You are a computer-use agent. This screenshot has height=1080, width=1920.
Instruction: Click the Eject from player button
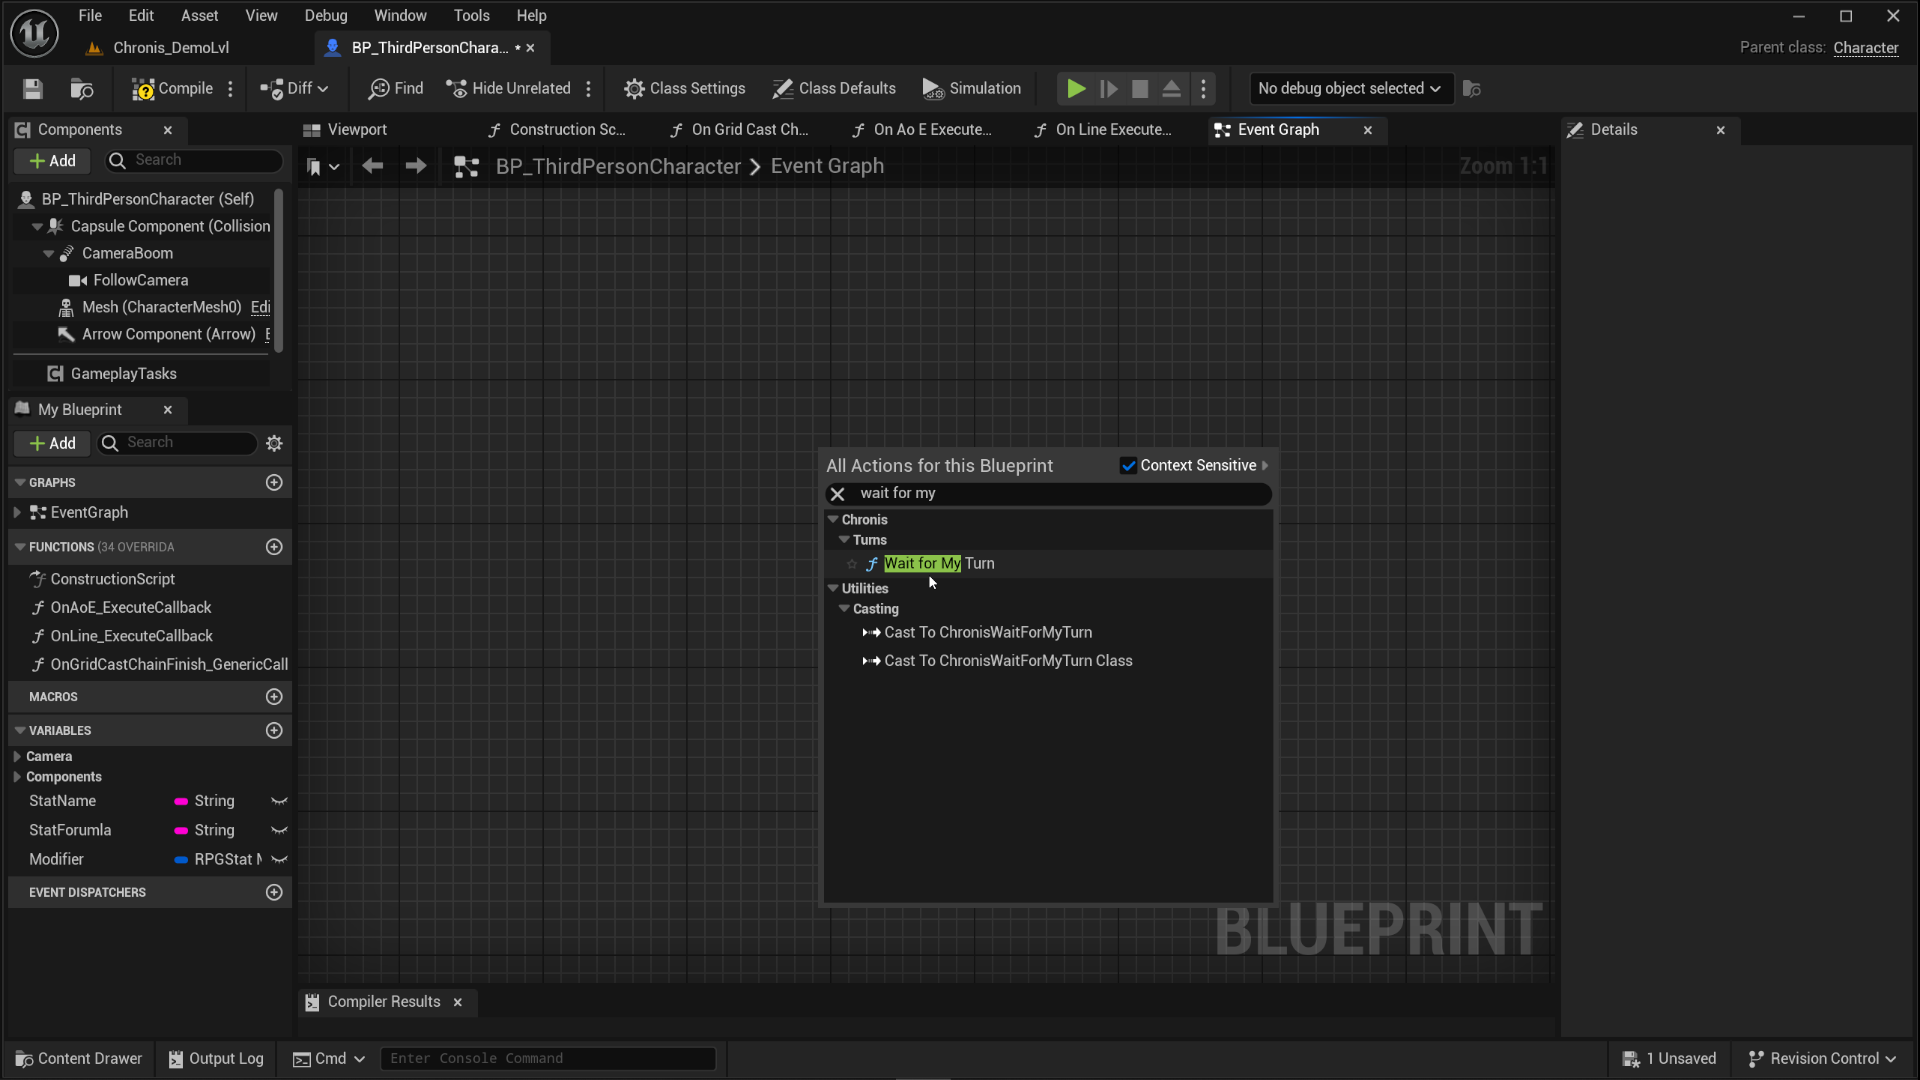1172,89
